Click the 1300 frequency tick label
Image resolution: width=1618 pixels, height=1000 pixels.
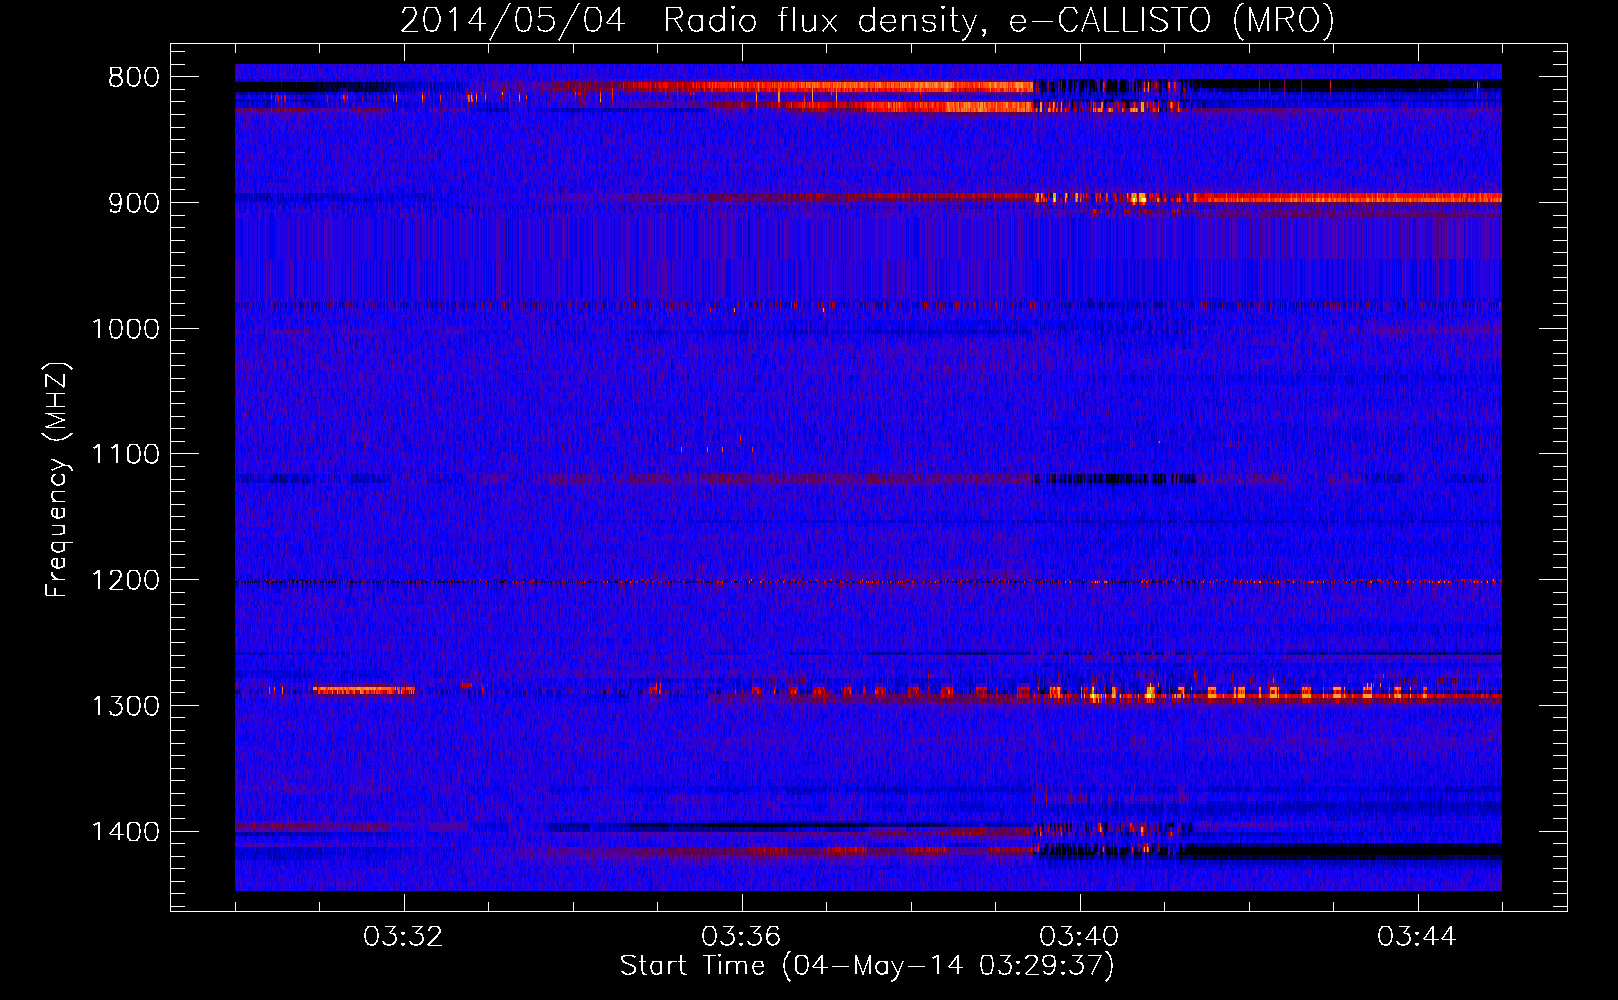pyautogui.click(x=126, y=706)
